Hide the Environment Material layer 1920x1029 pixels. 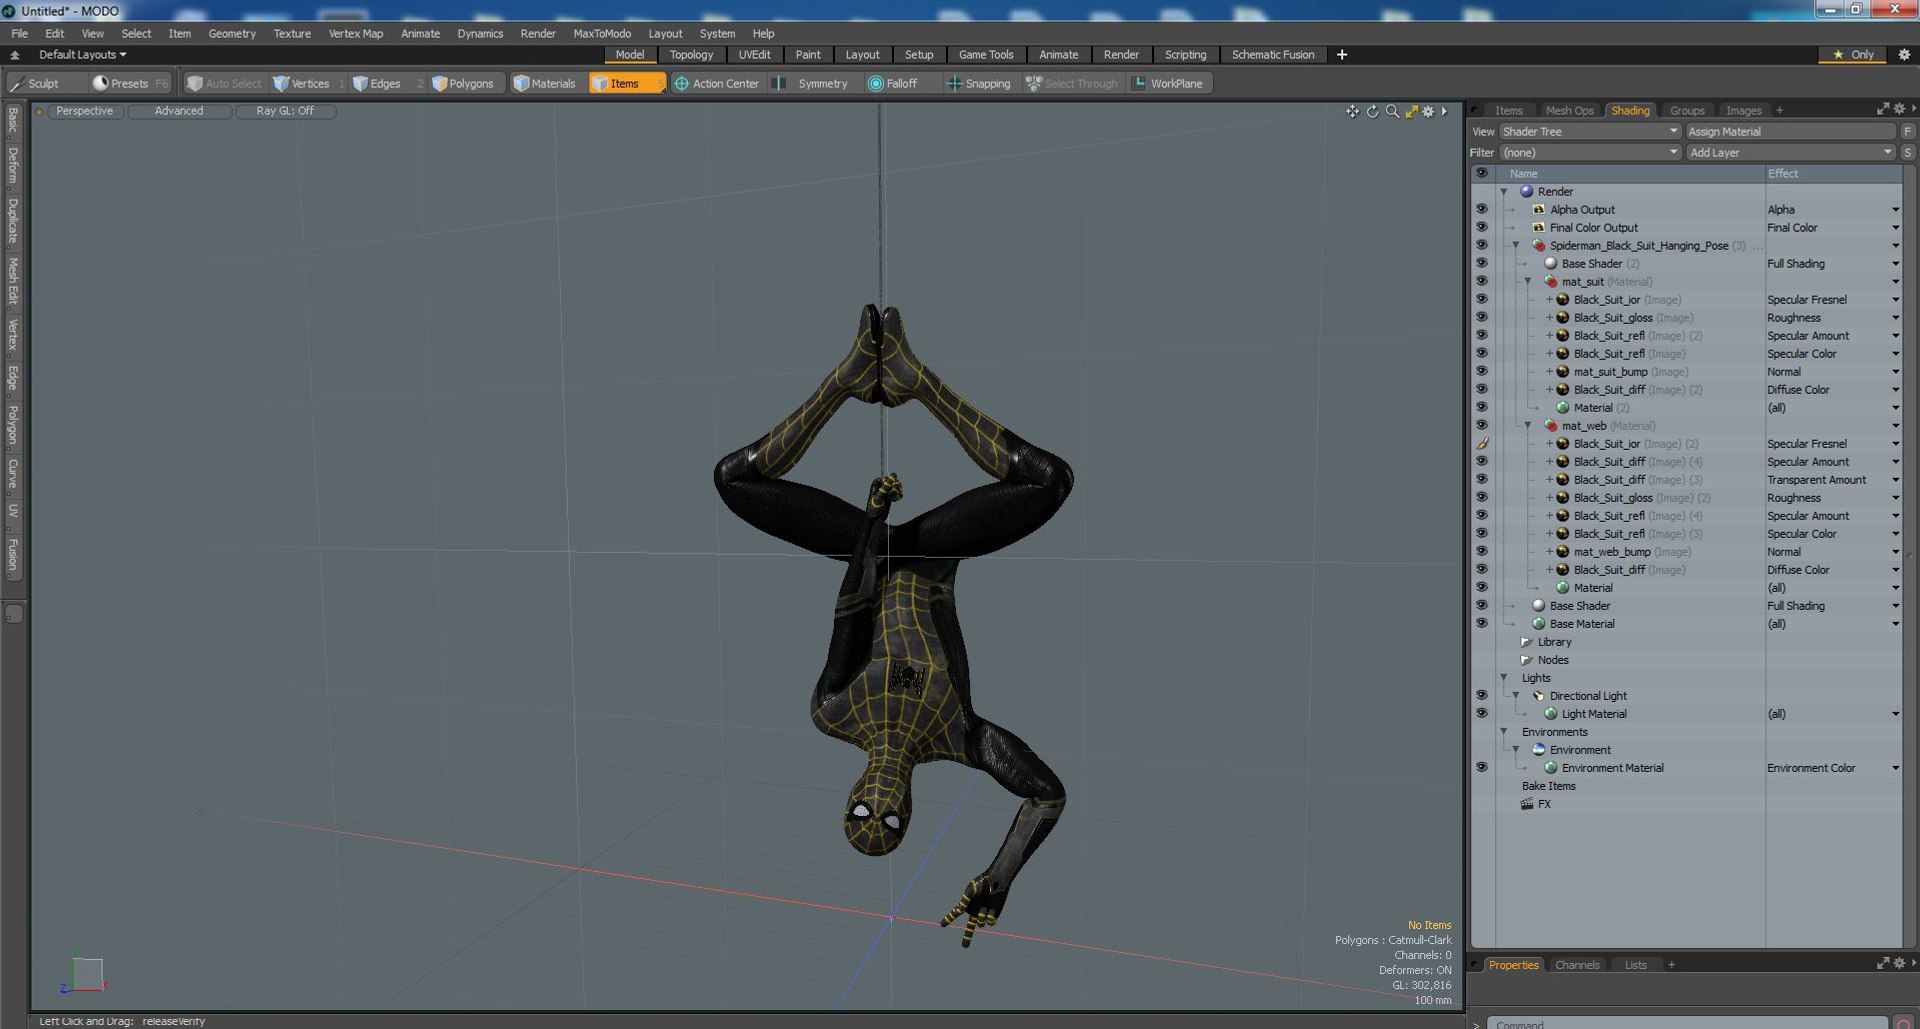point(1482,767)
